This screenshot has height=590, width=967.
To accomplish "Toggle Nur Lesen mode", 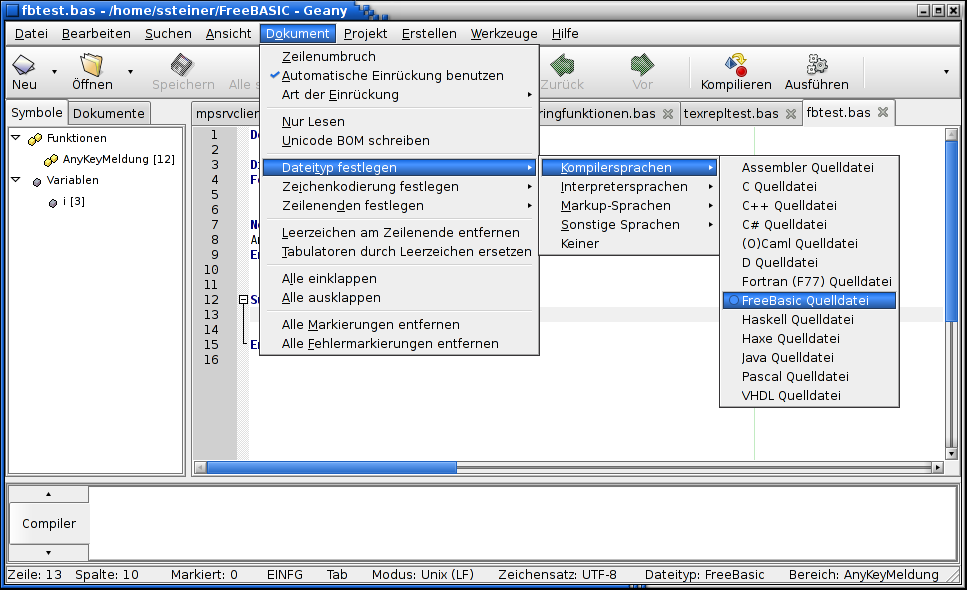I will (400, 122).
